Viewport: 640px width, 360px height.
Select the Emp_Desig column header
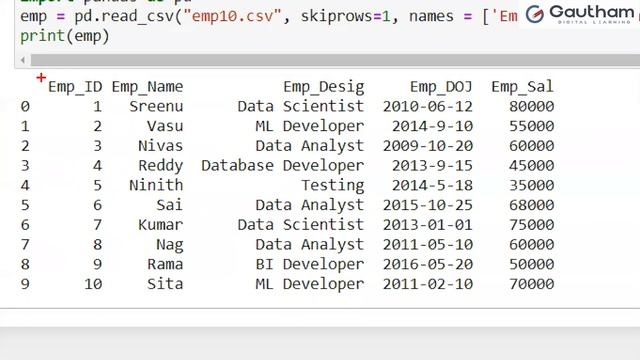324,87
